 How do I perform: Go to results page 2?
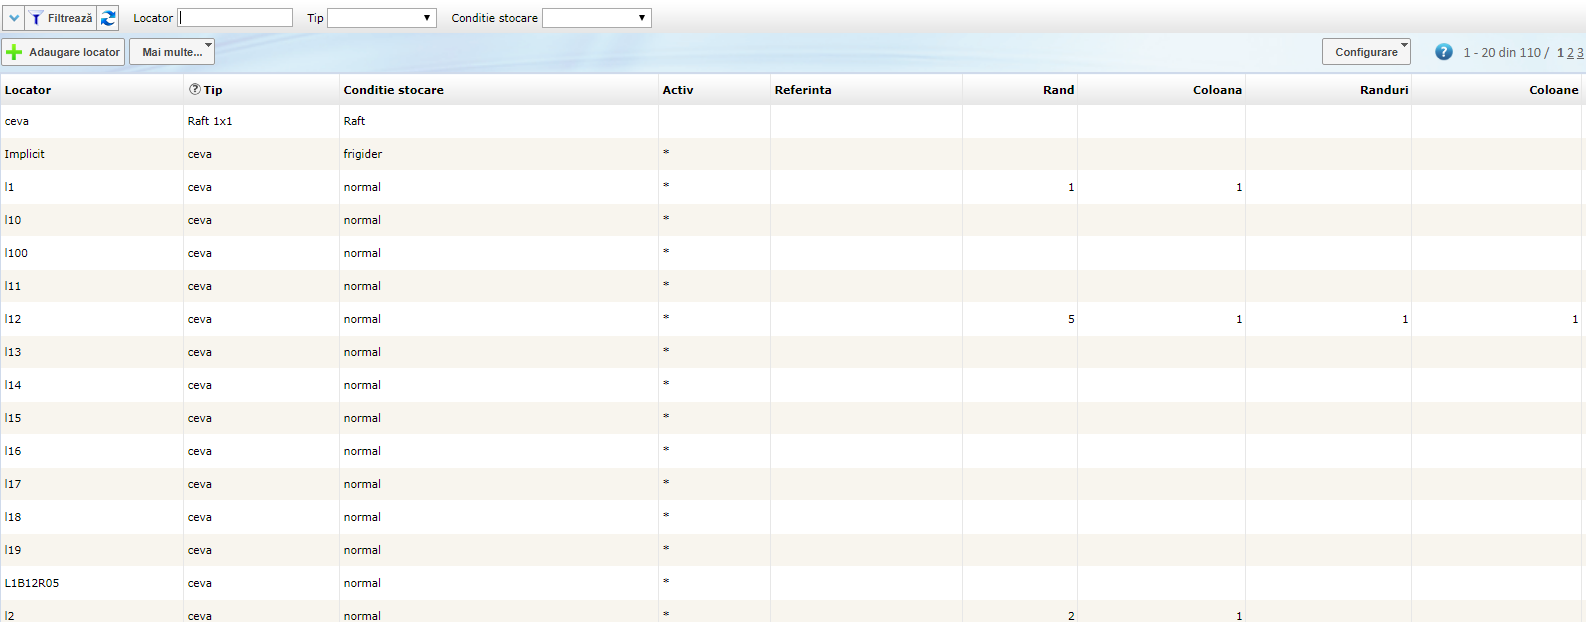pyautogui.click(x=1570, y=53)
